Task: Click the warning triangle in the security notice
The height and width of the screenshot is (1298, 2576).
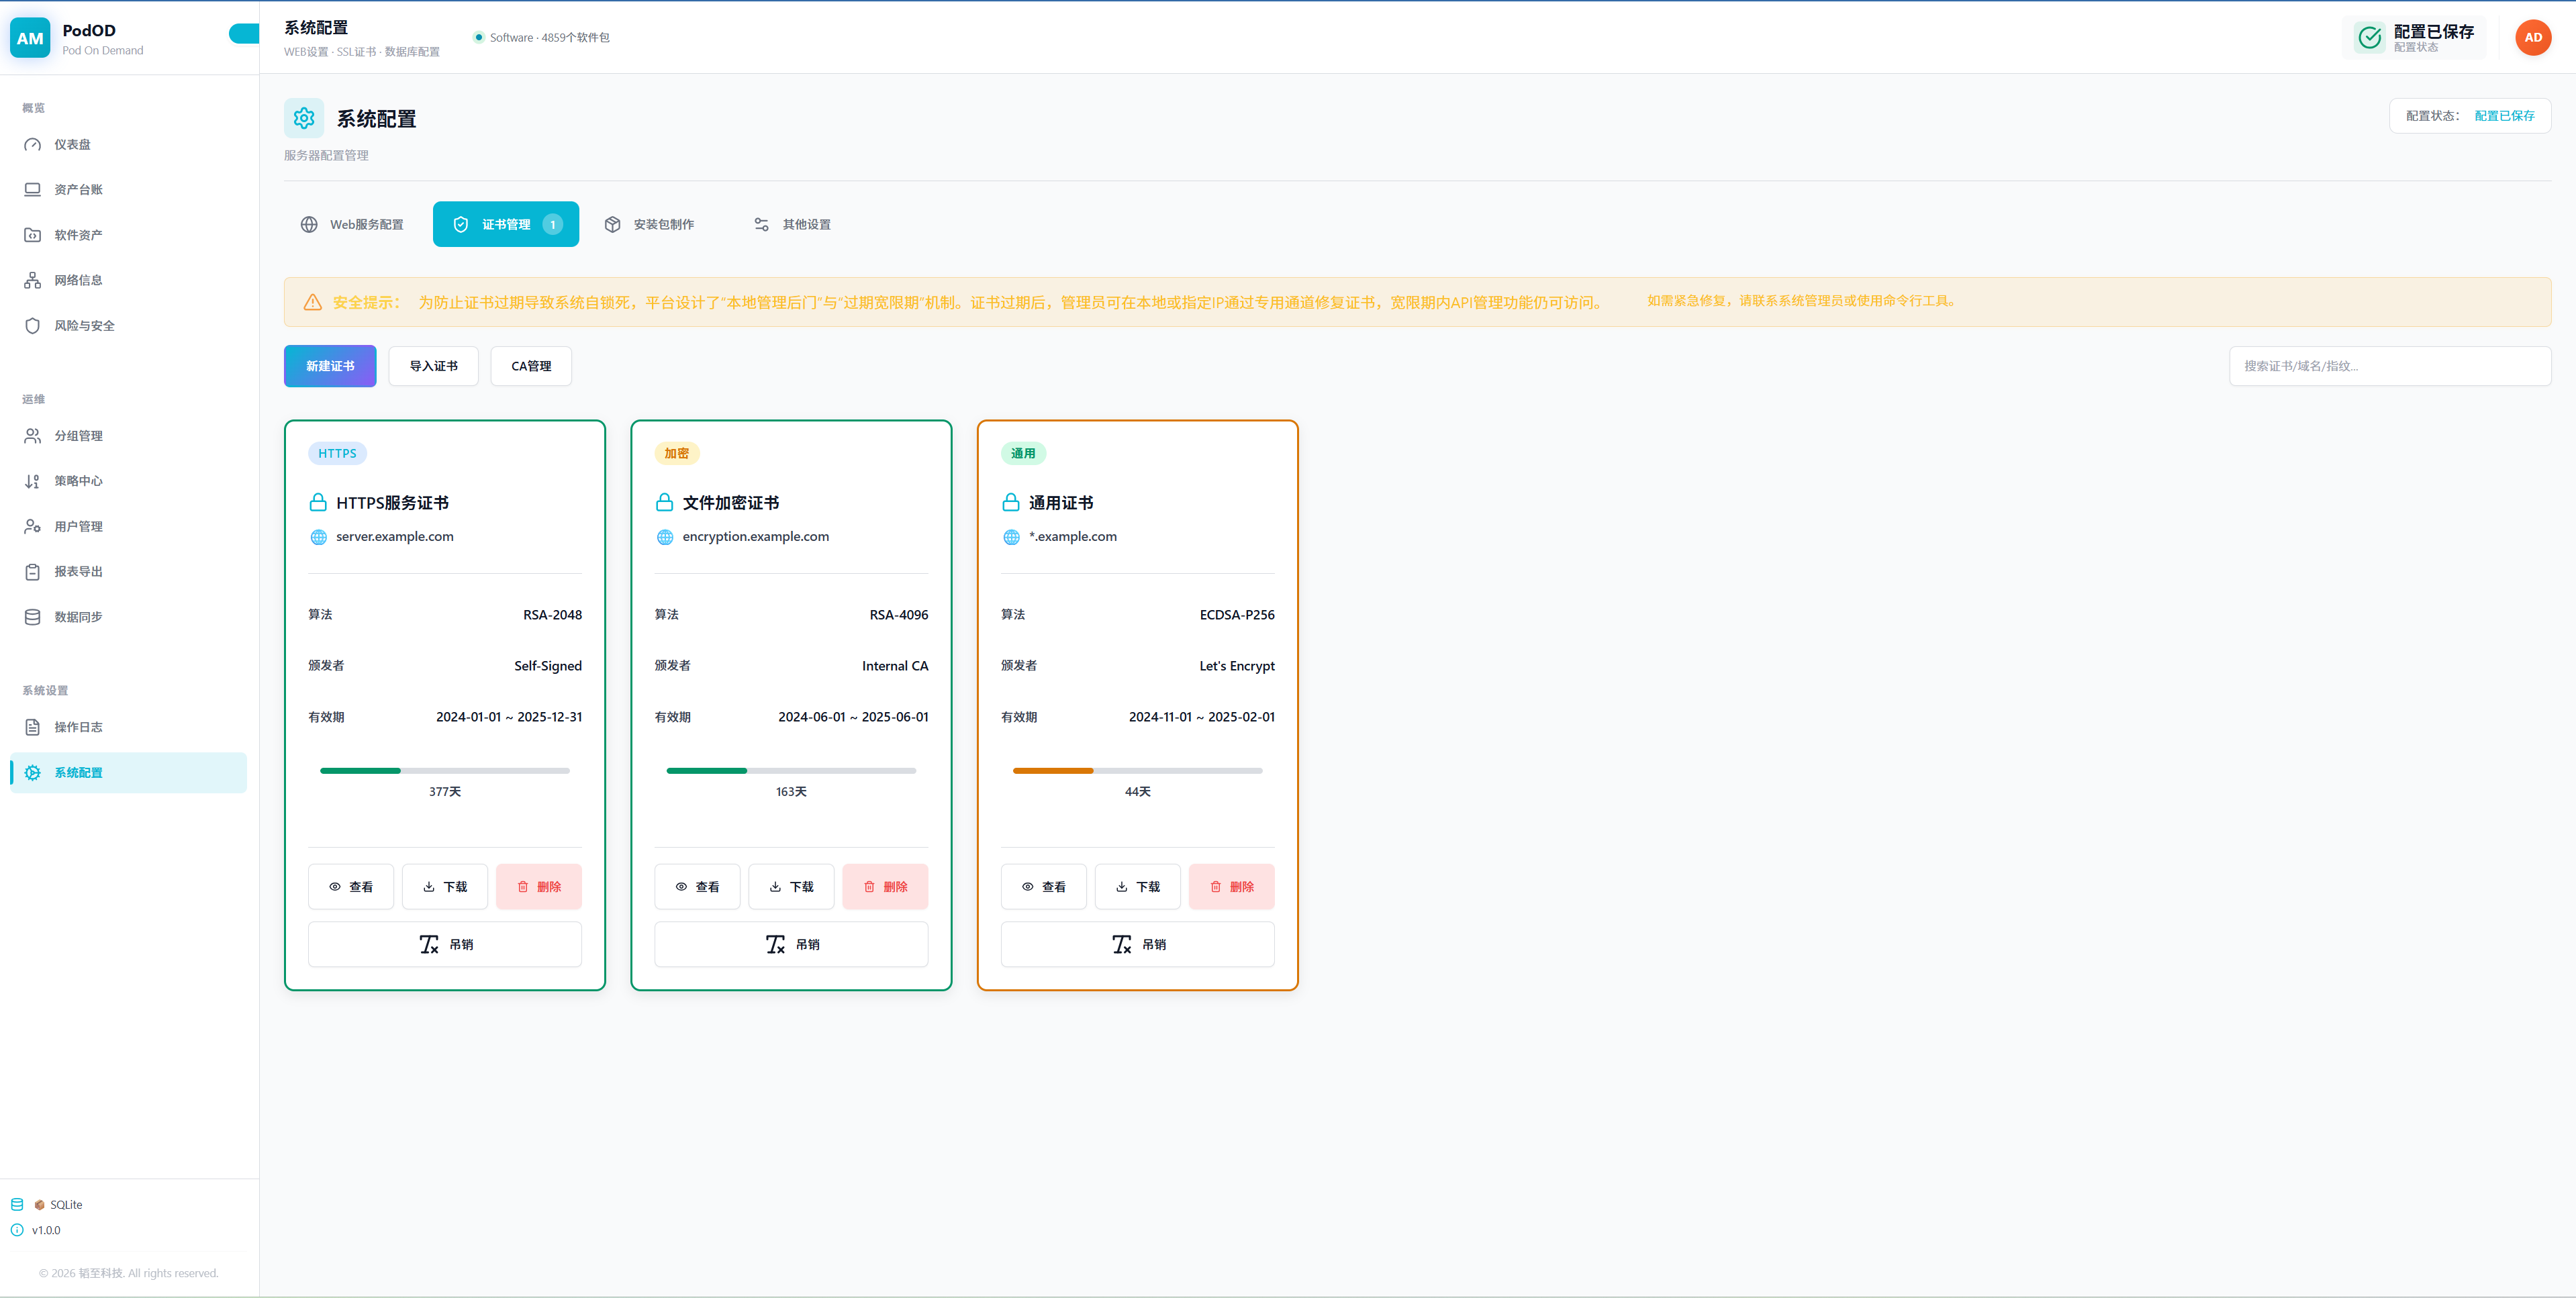Action: click(x=313, y=302)
